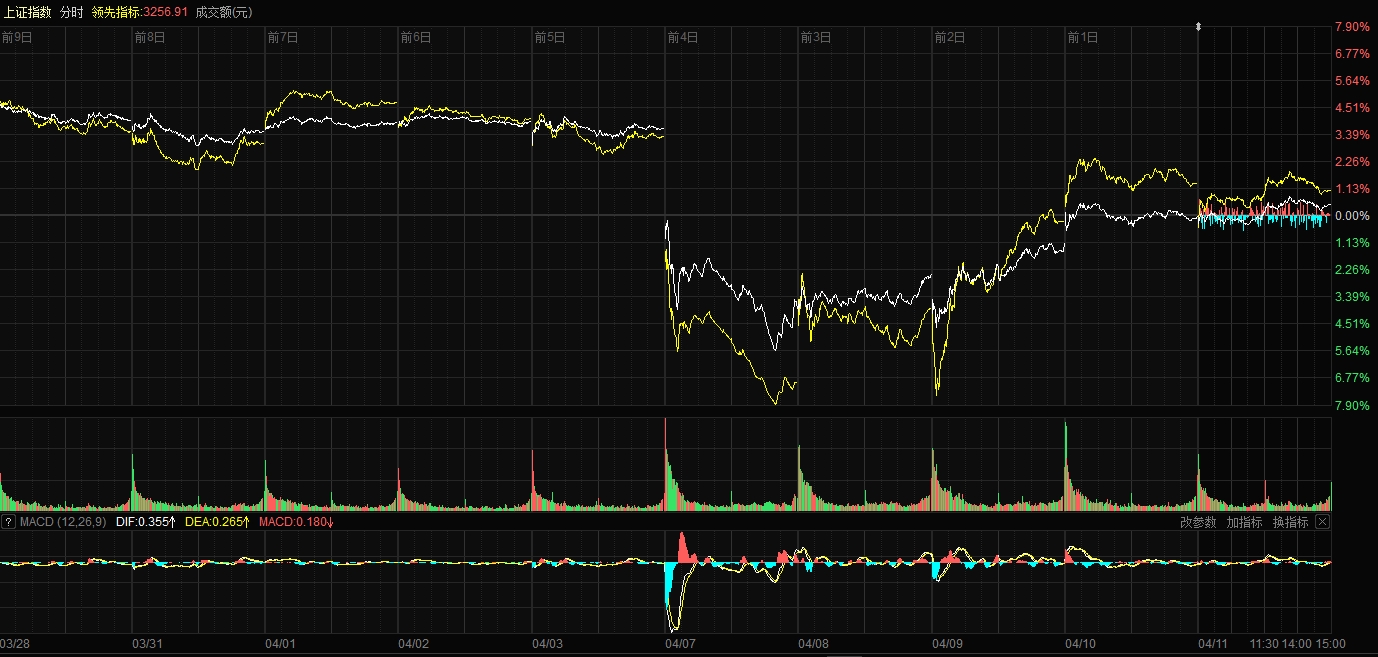Click the MACD help question mark icon

(8, 522)
